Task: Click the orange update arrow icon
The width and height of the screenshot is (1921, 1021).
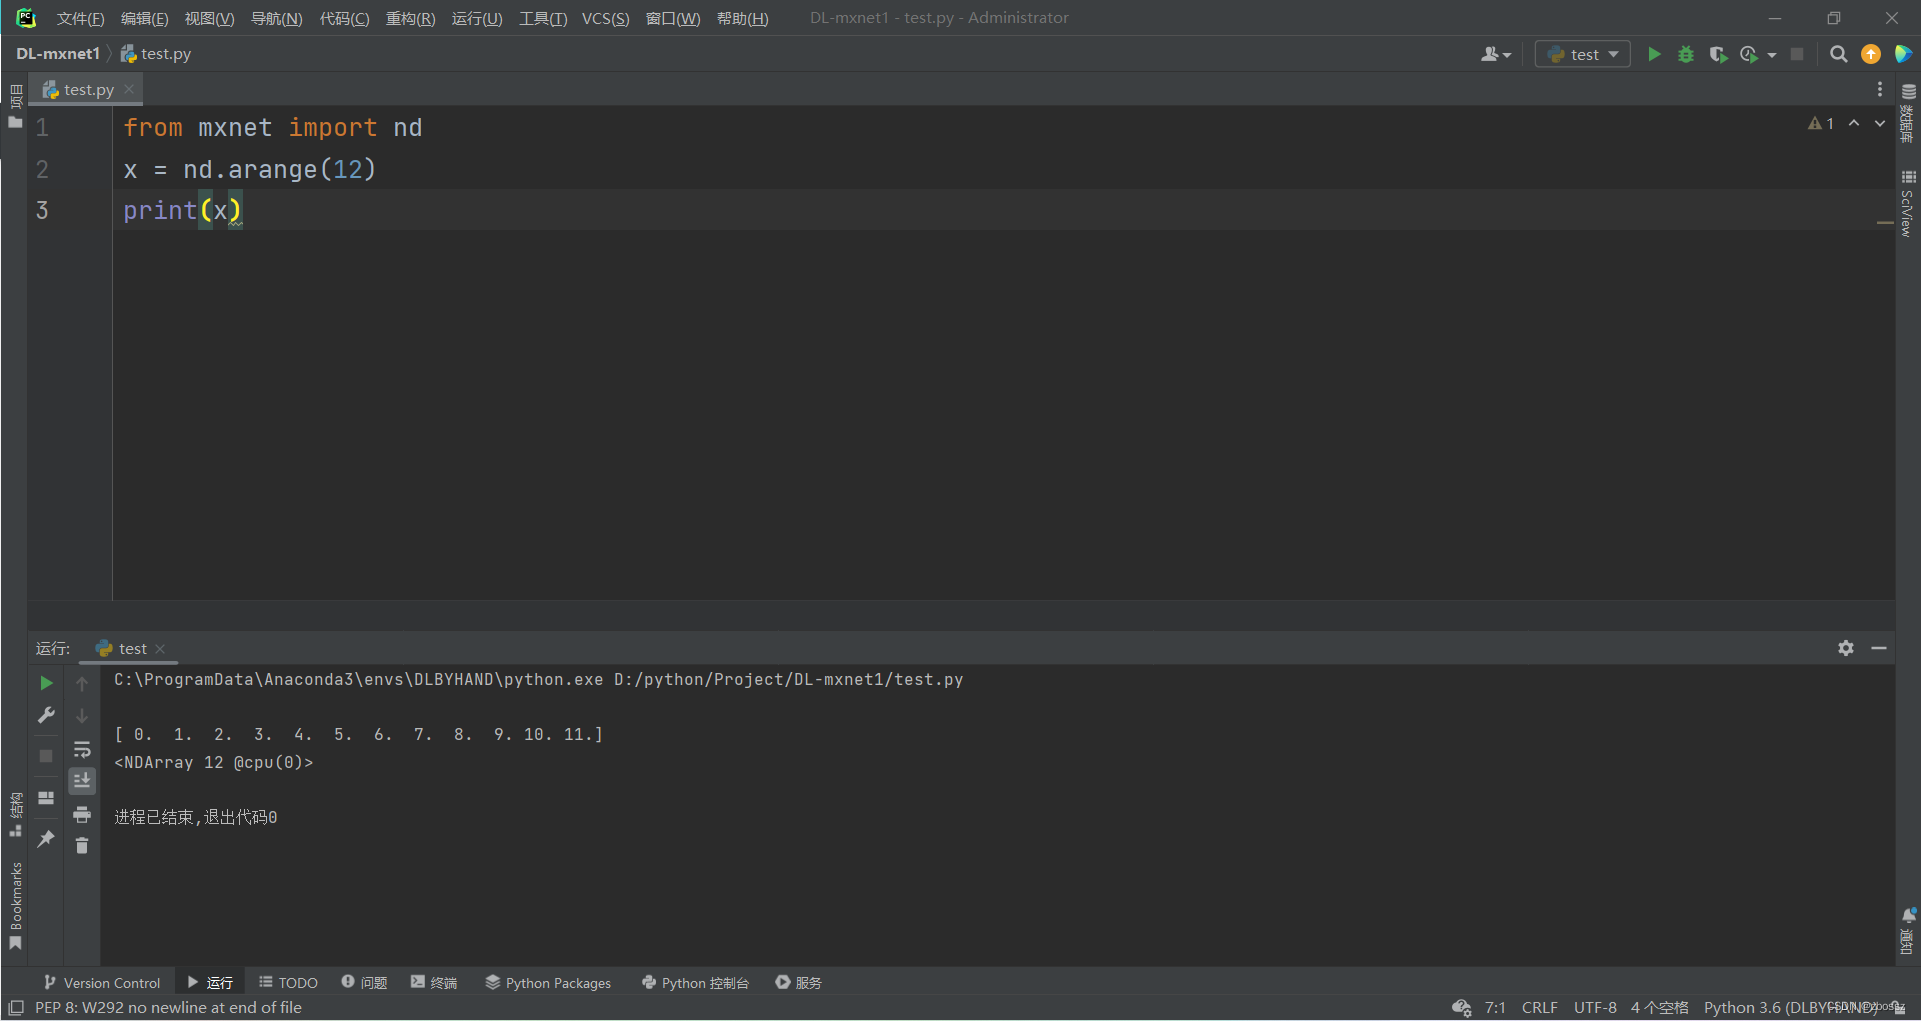Action: tap(1871, 54)
